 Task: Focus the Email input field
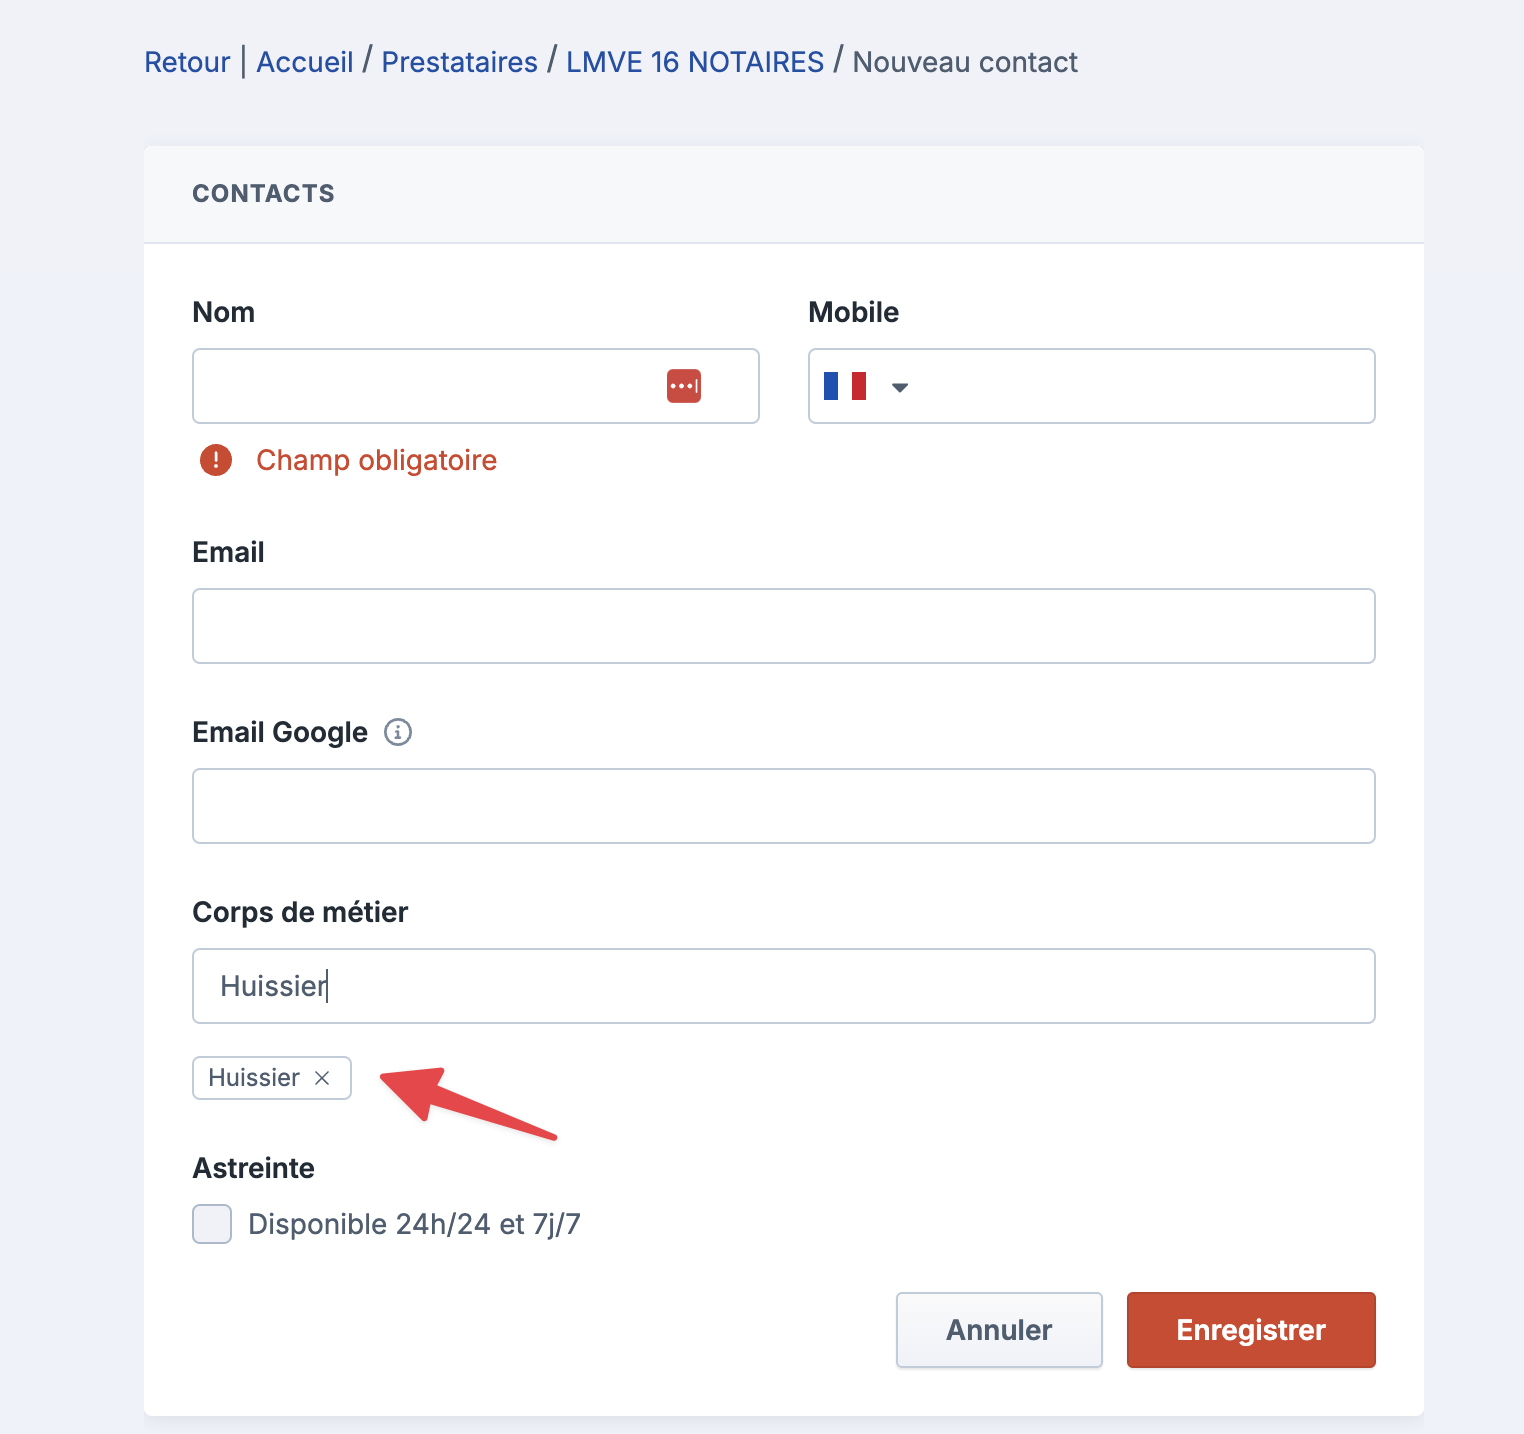[784, 626]
